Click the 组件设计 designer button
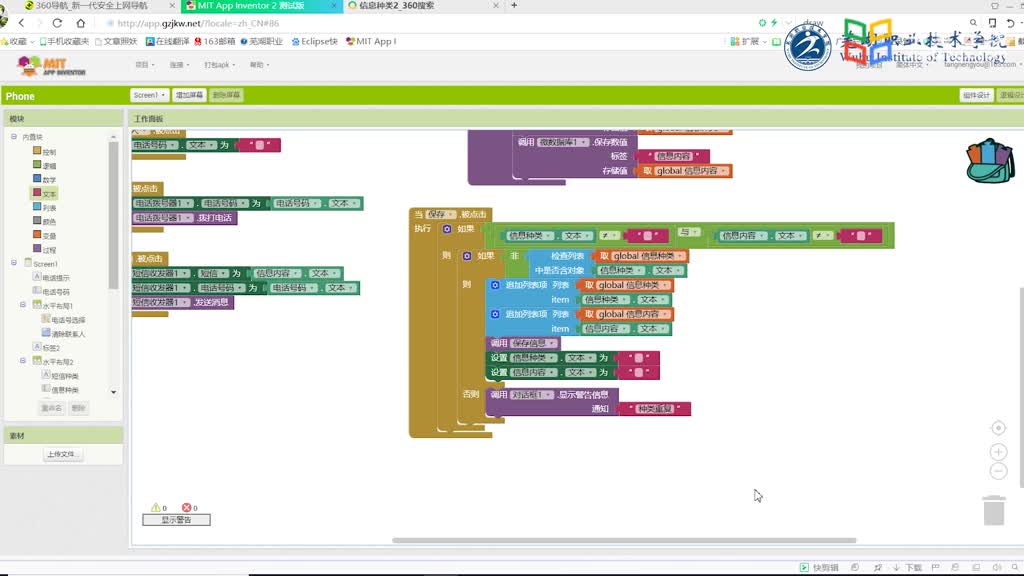Viewport: 1024px width, 576px height. (x=976, y=95)
